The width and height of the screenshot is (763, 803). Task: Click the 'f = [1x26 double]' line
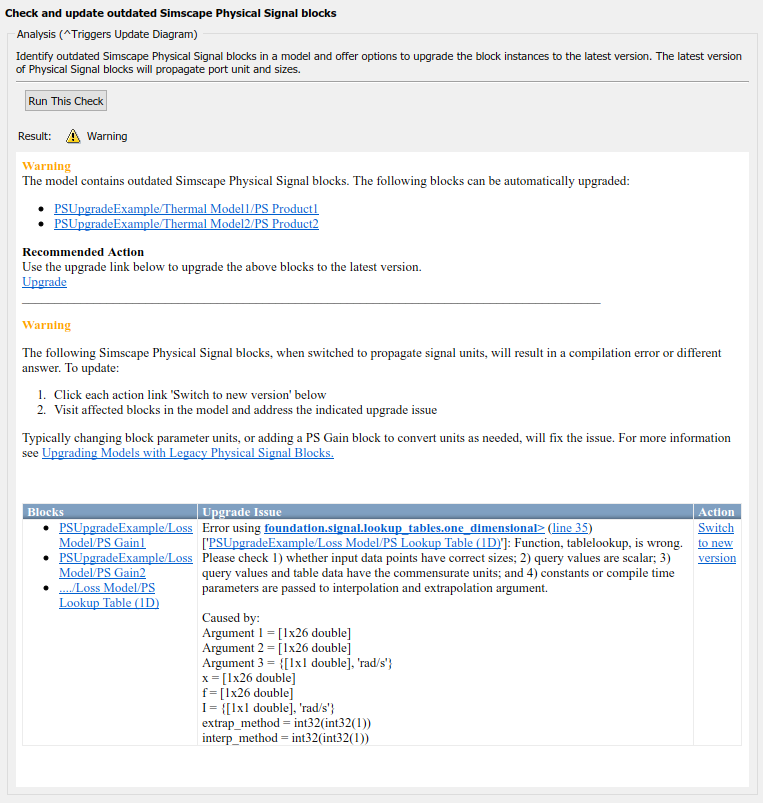[x=247, y=692]
